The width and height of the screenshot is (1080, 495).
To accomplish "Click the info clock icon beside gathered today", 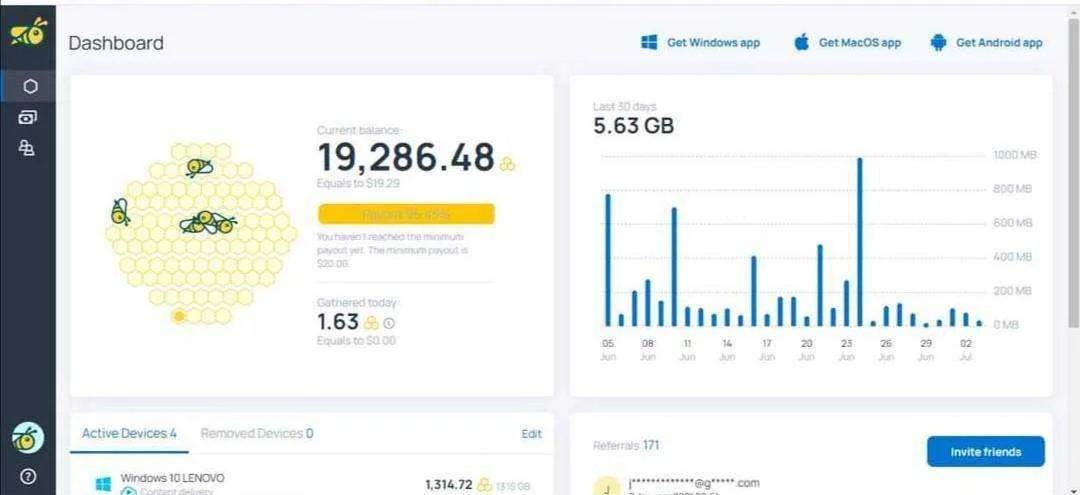I will [389, 322].
